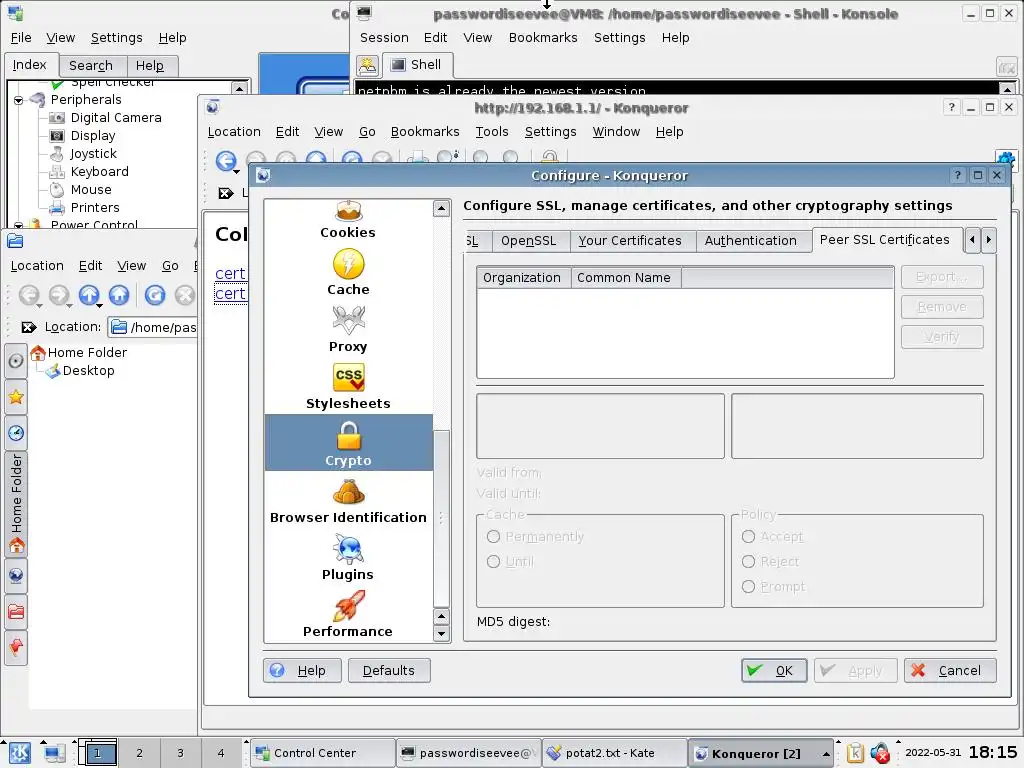Choose the Accept policy option

748,536
